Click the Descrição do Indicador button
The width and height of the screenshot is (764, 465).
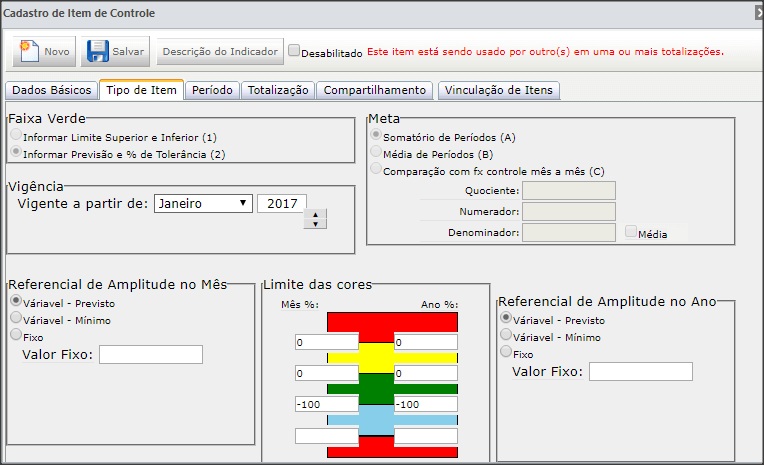(220, 51)
